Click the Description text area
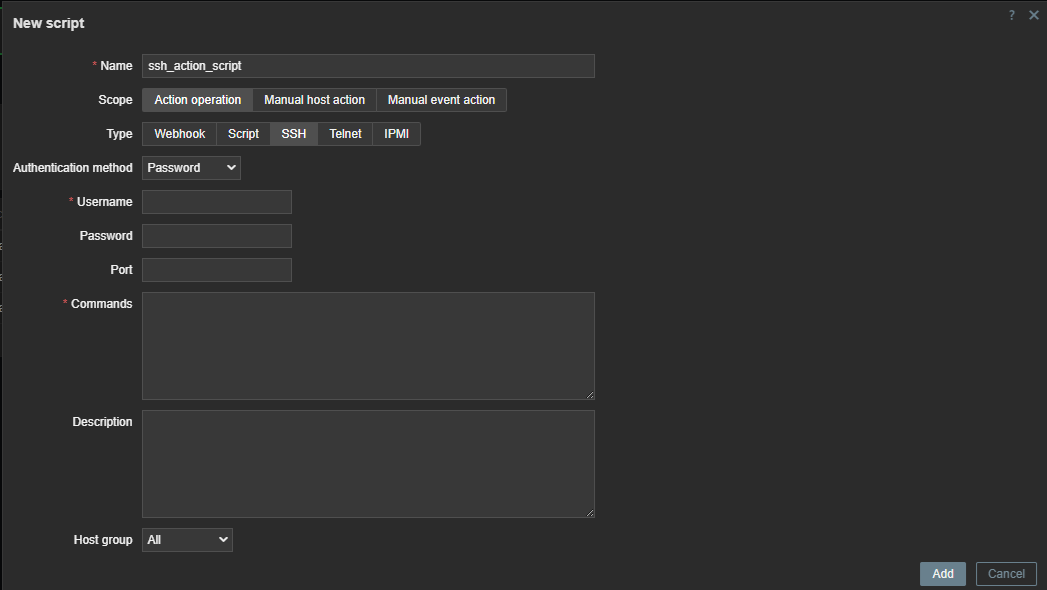 coord(368,464)
